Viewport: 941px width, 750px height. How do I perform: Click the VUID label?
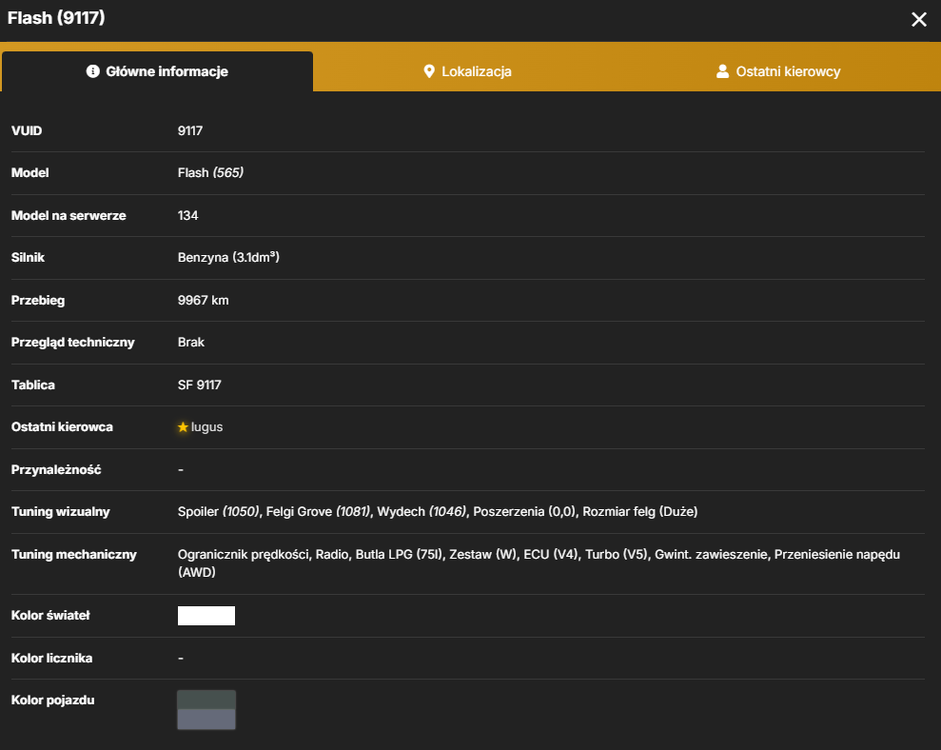[x=27, y=131]
